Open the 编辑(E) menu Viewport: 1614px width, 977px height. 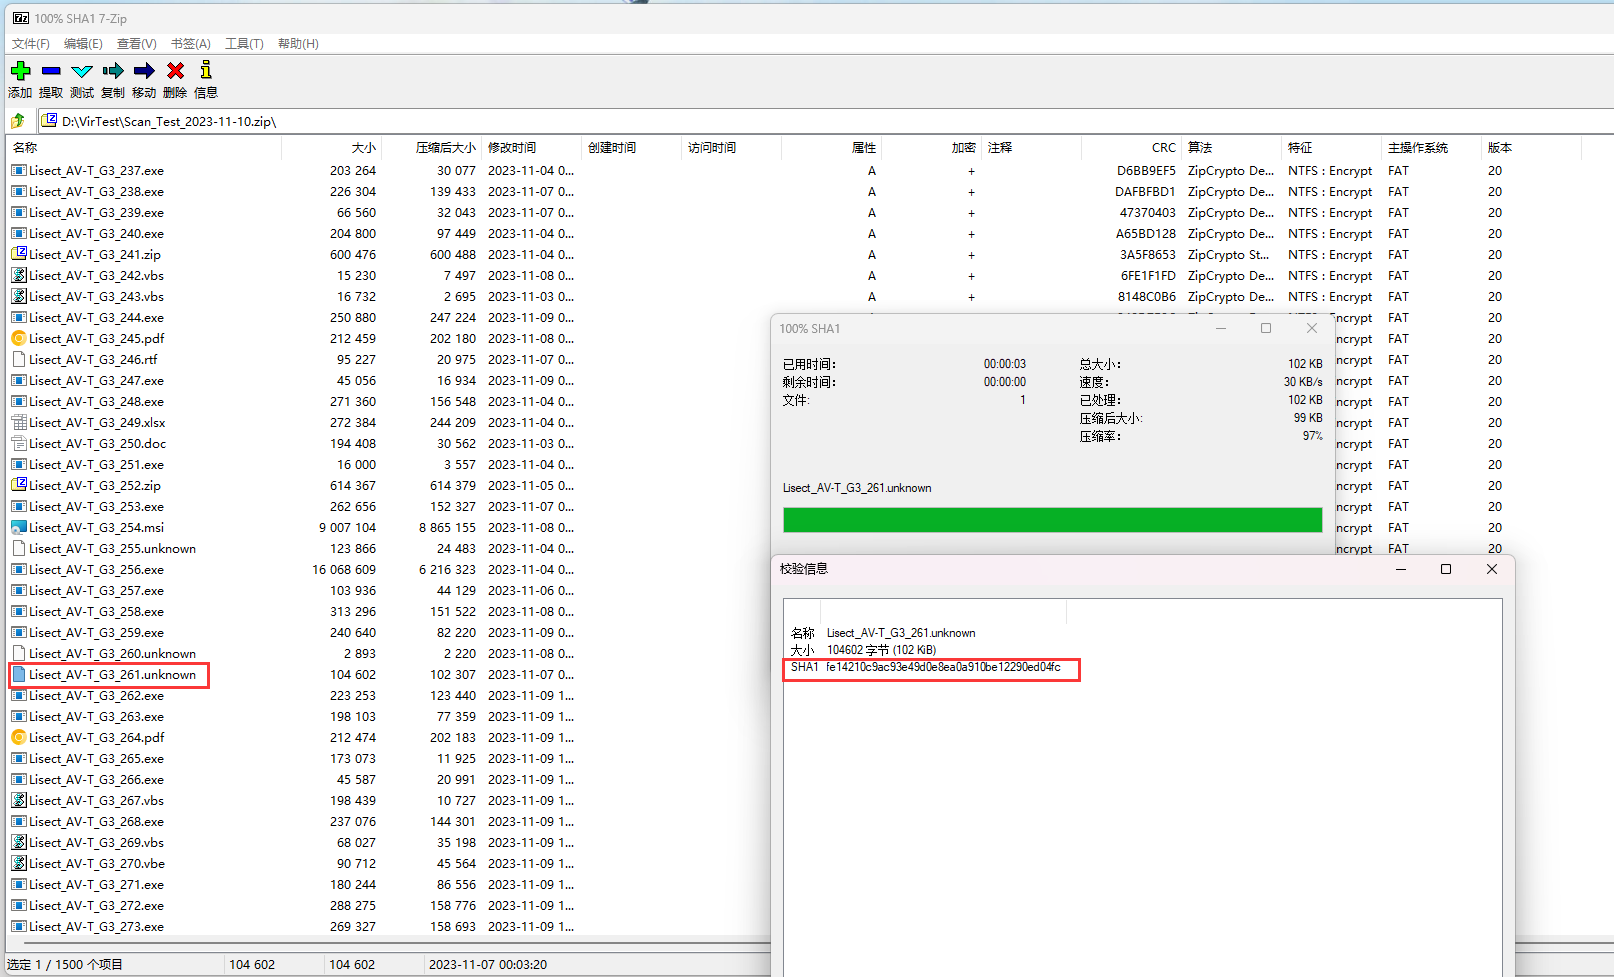(x=83, y=44)
